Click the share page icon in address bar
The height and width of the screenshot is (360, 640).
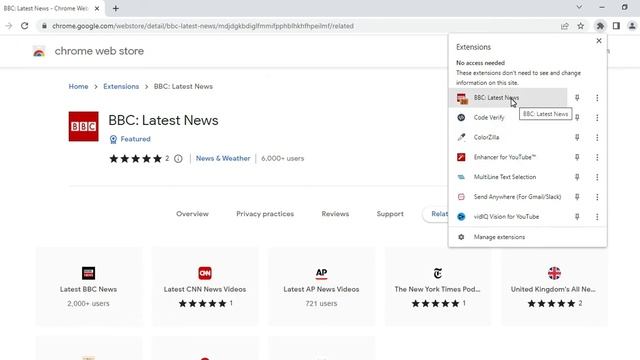pos(564,26)
